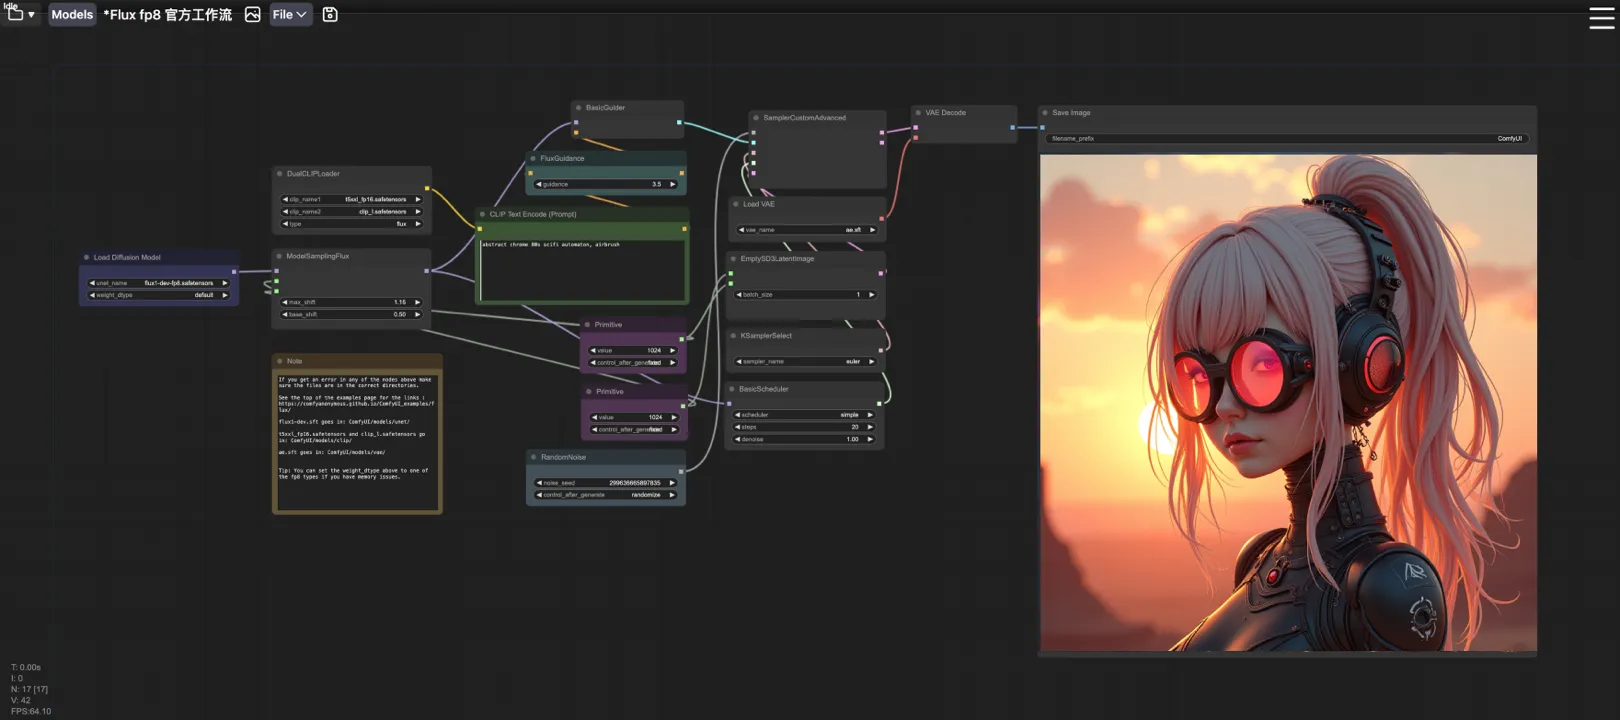
Task: Open the scheduler simple combo box
Action: click(x=805, y=415)
